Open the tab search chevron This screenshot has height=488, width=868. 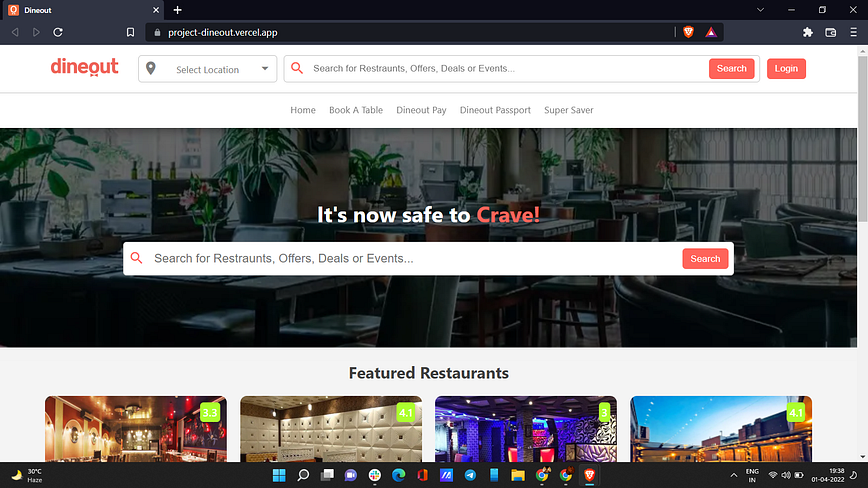[x=761, y=10]
